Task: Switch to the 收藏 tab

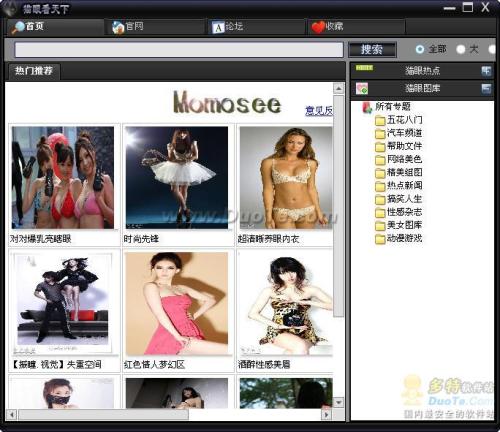Action: 355,27
